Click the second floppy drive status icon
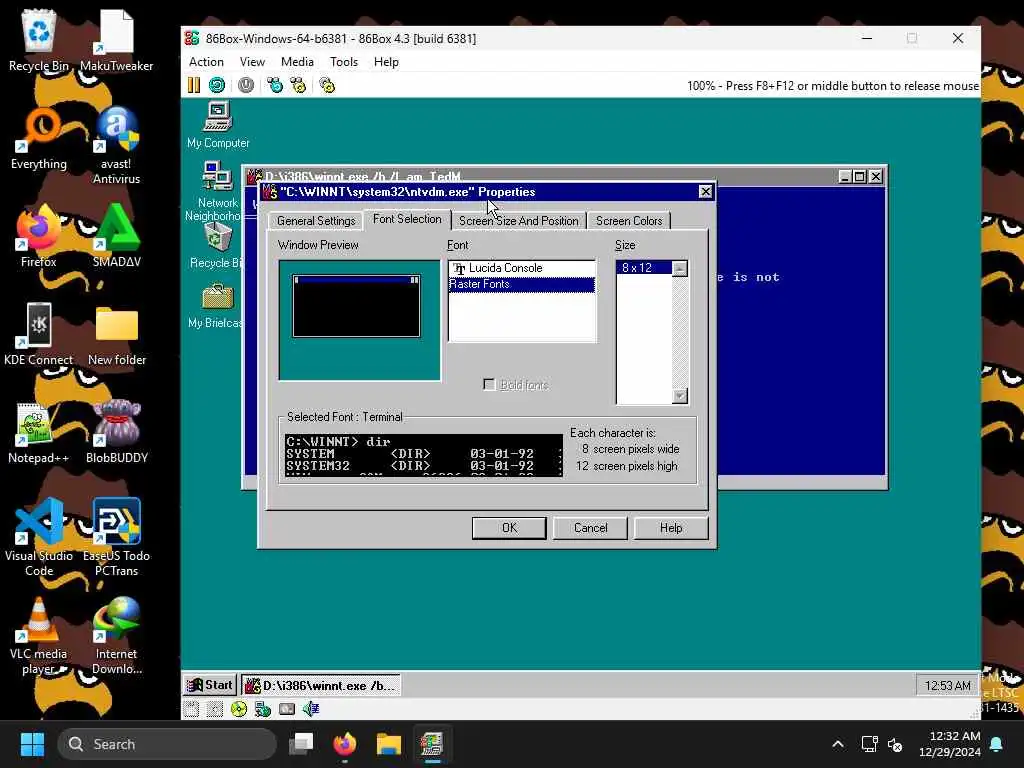Screen dimensions: 1024x768 point(215,709)
